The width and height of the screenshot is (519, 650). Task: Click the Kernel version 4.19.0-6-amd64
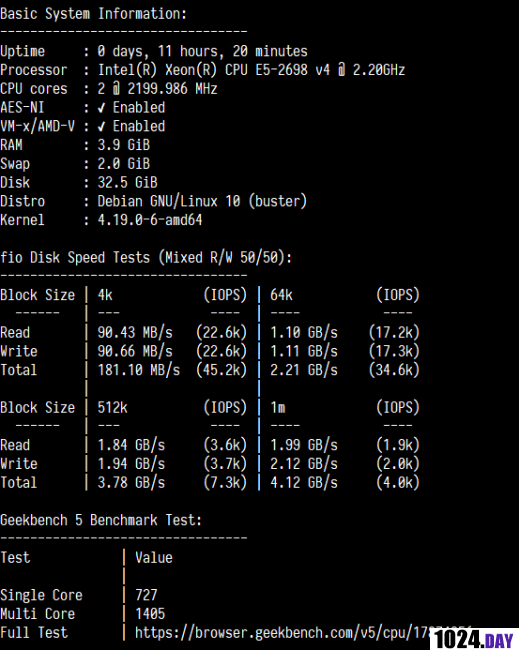[x=150, y=220]
